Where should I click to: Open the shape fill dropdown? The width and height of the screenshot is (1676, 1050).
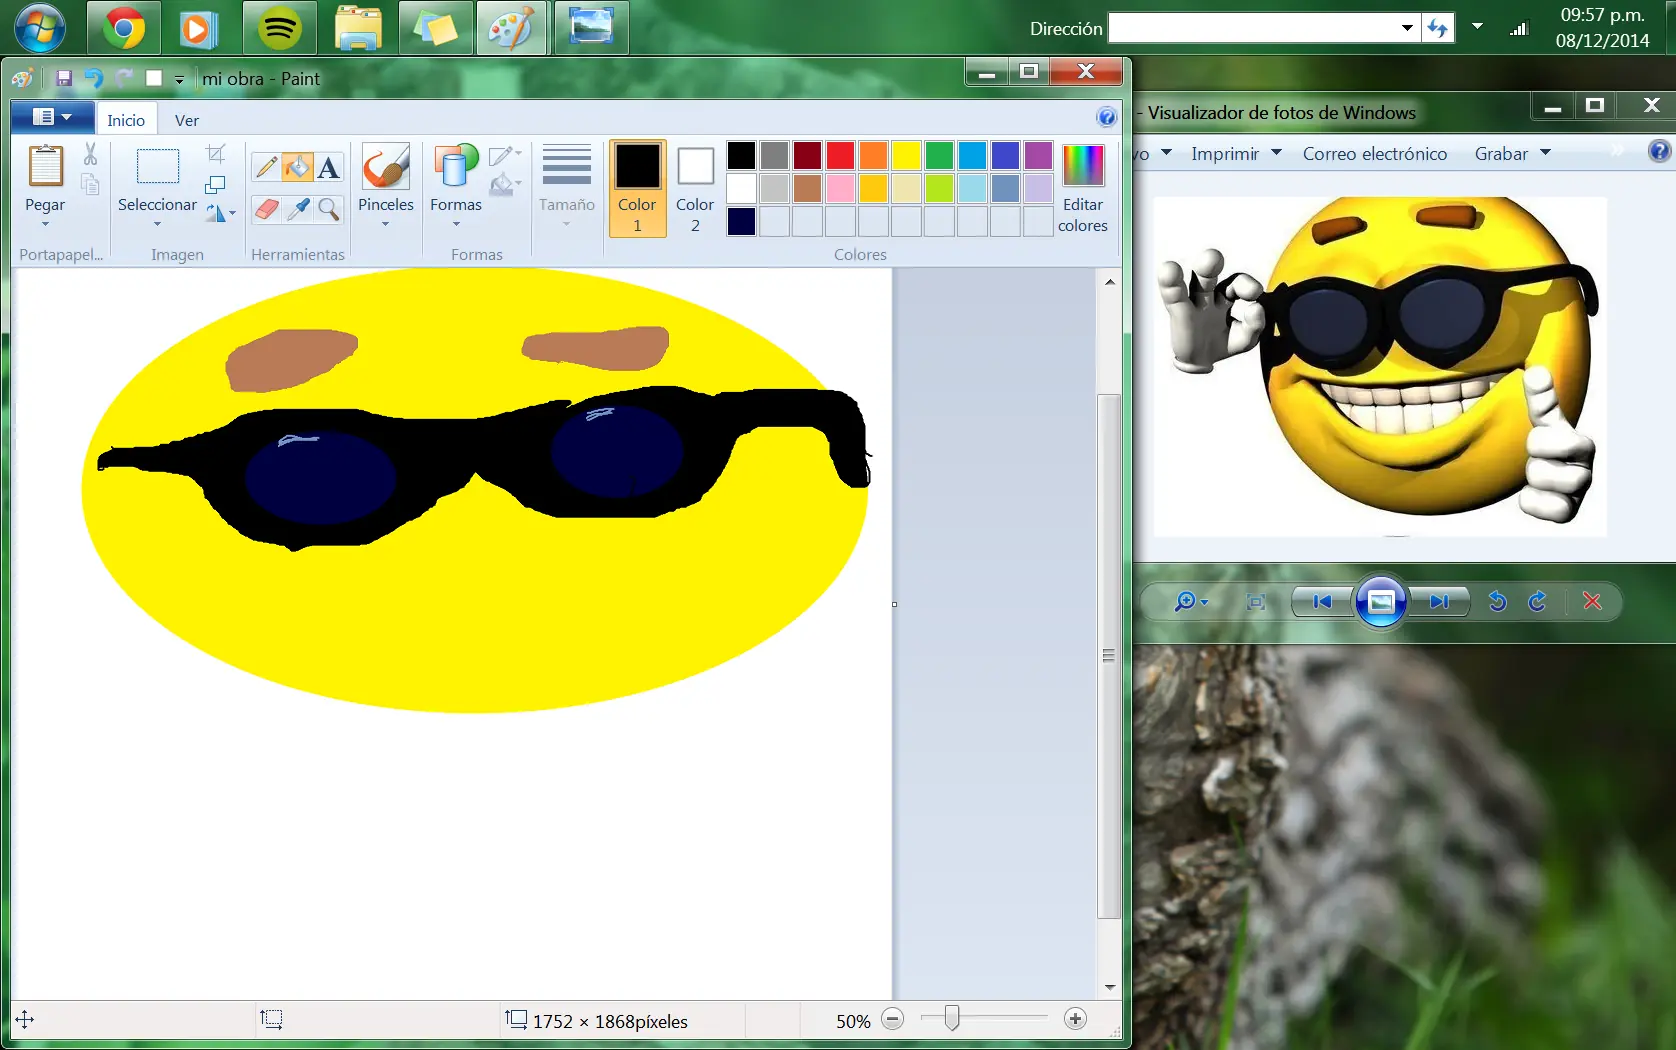click(x=505, y=184)
